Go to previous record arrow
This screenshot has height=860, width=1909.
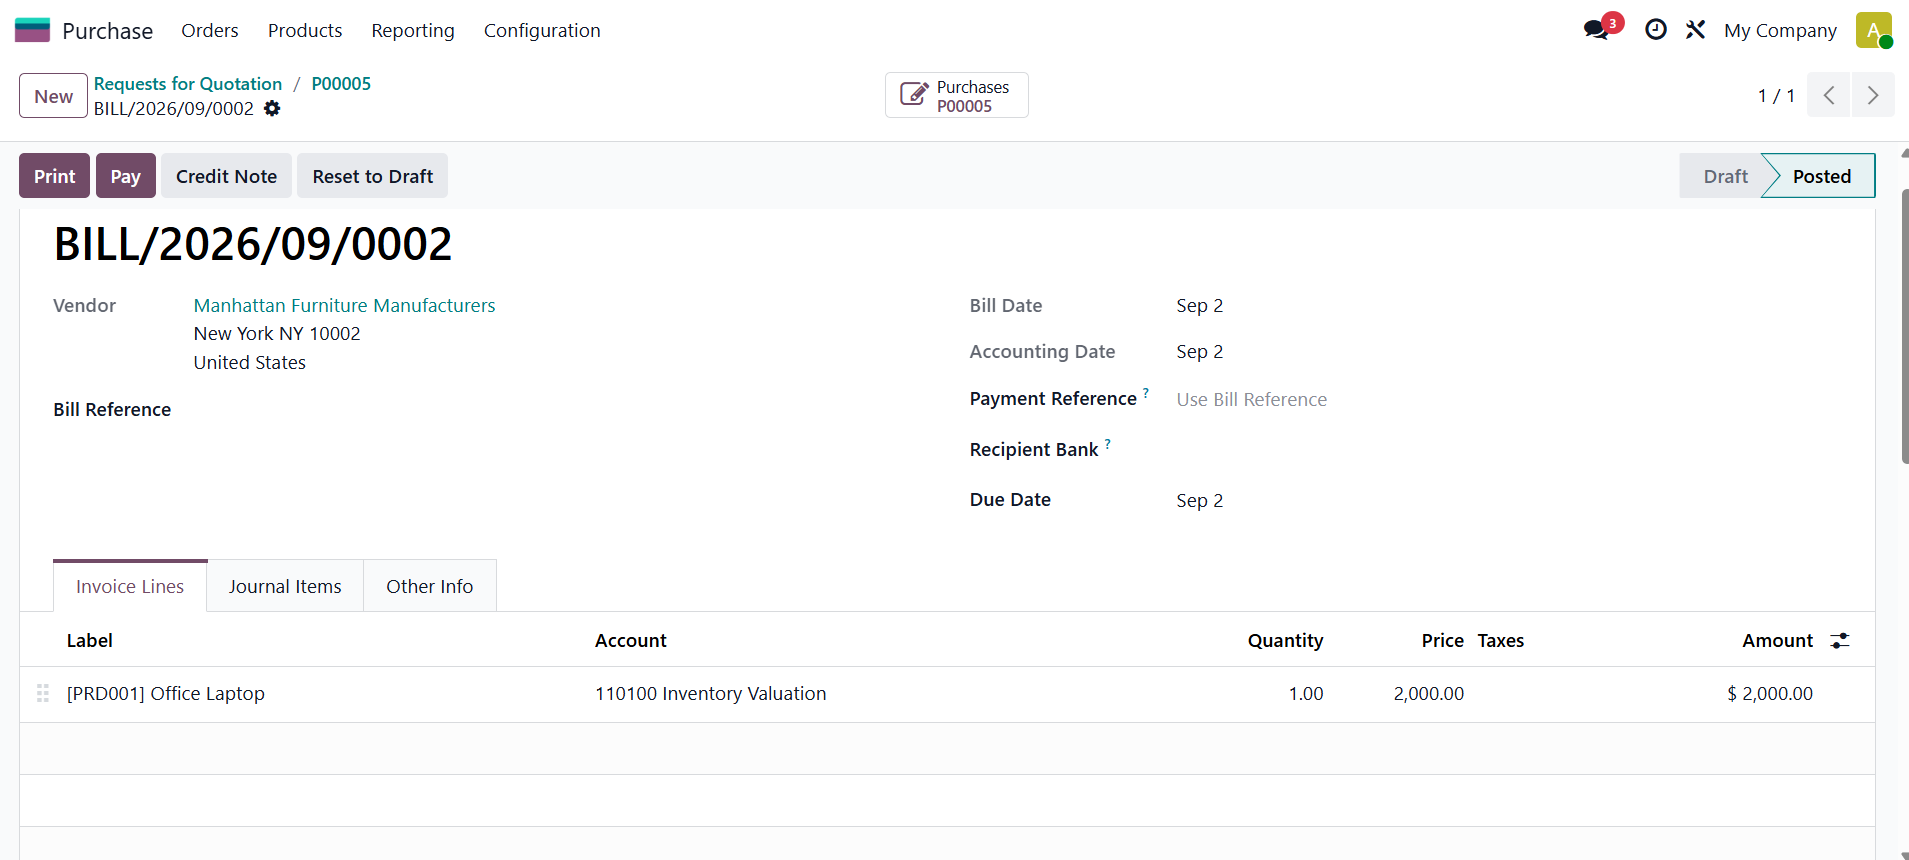pos(1829,96)
